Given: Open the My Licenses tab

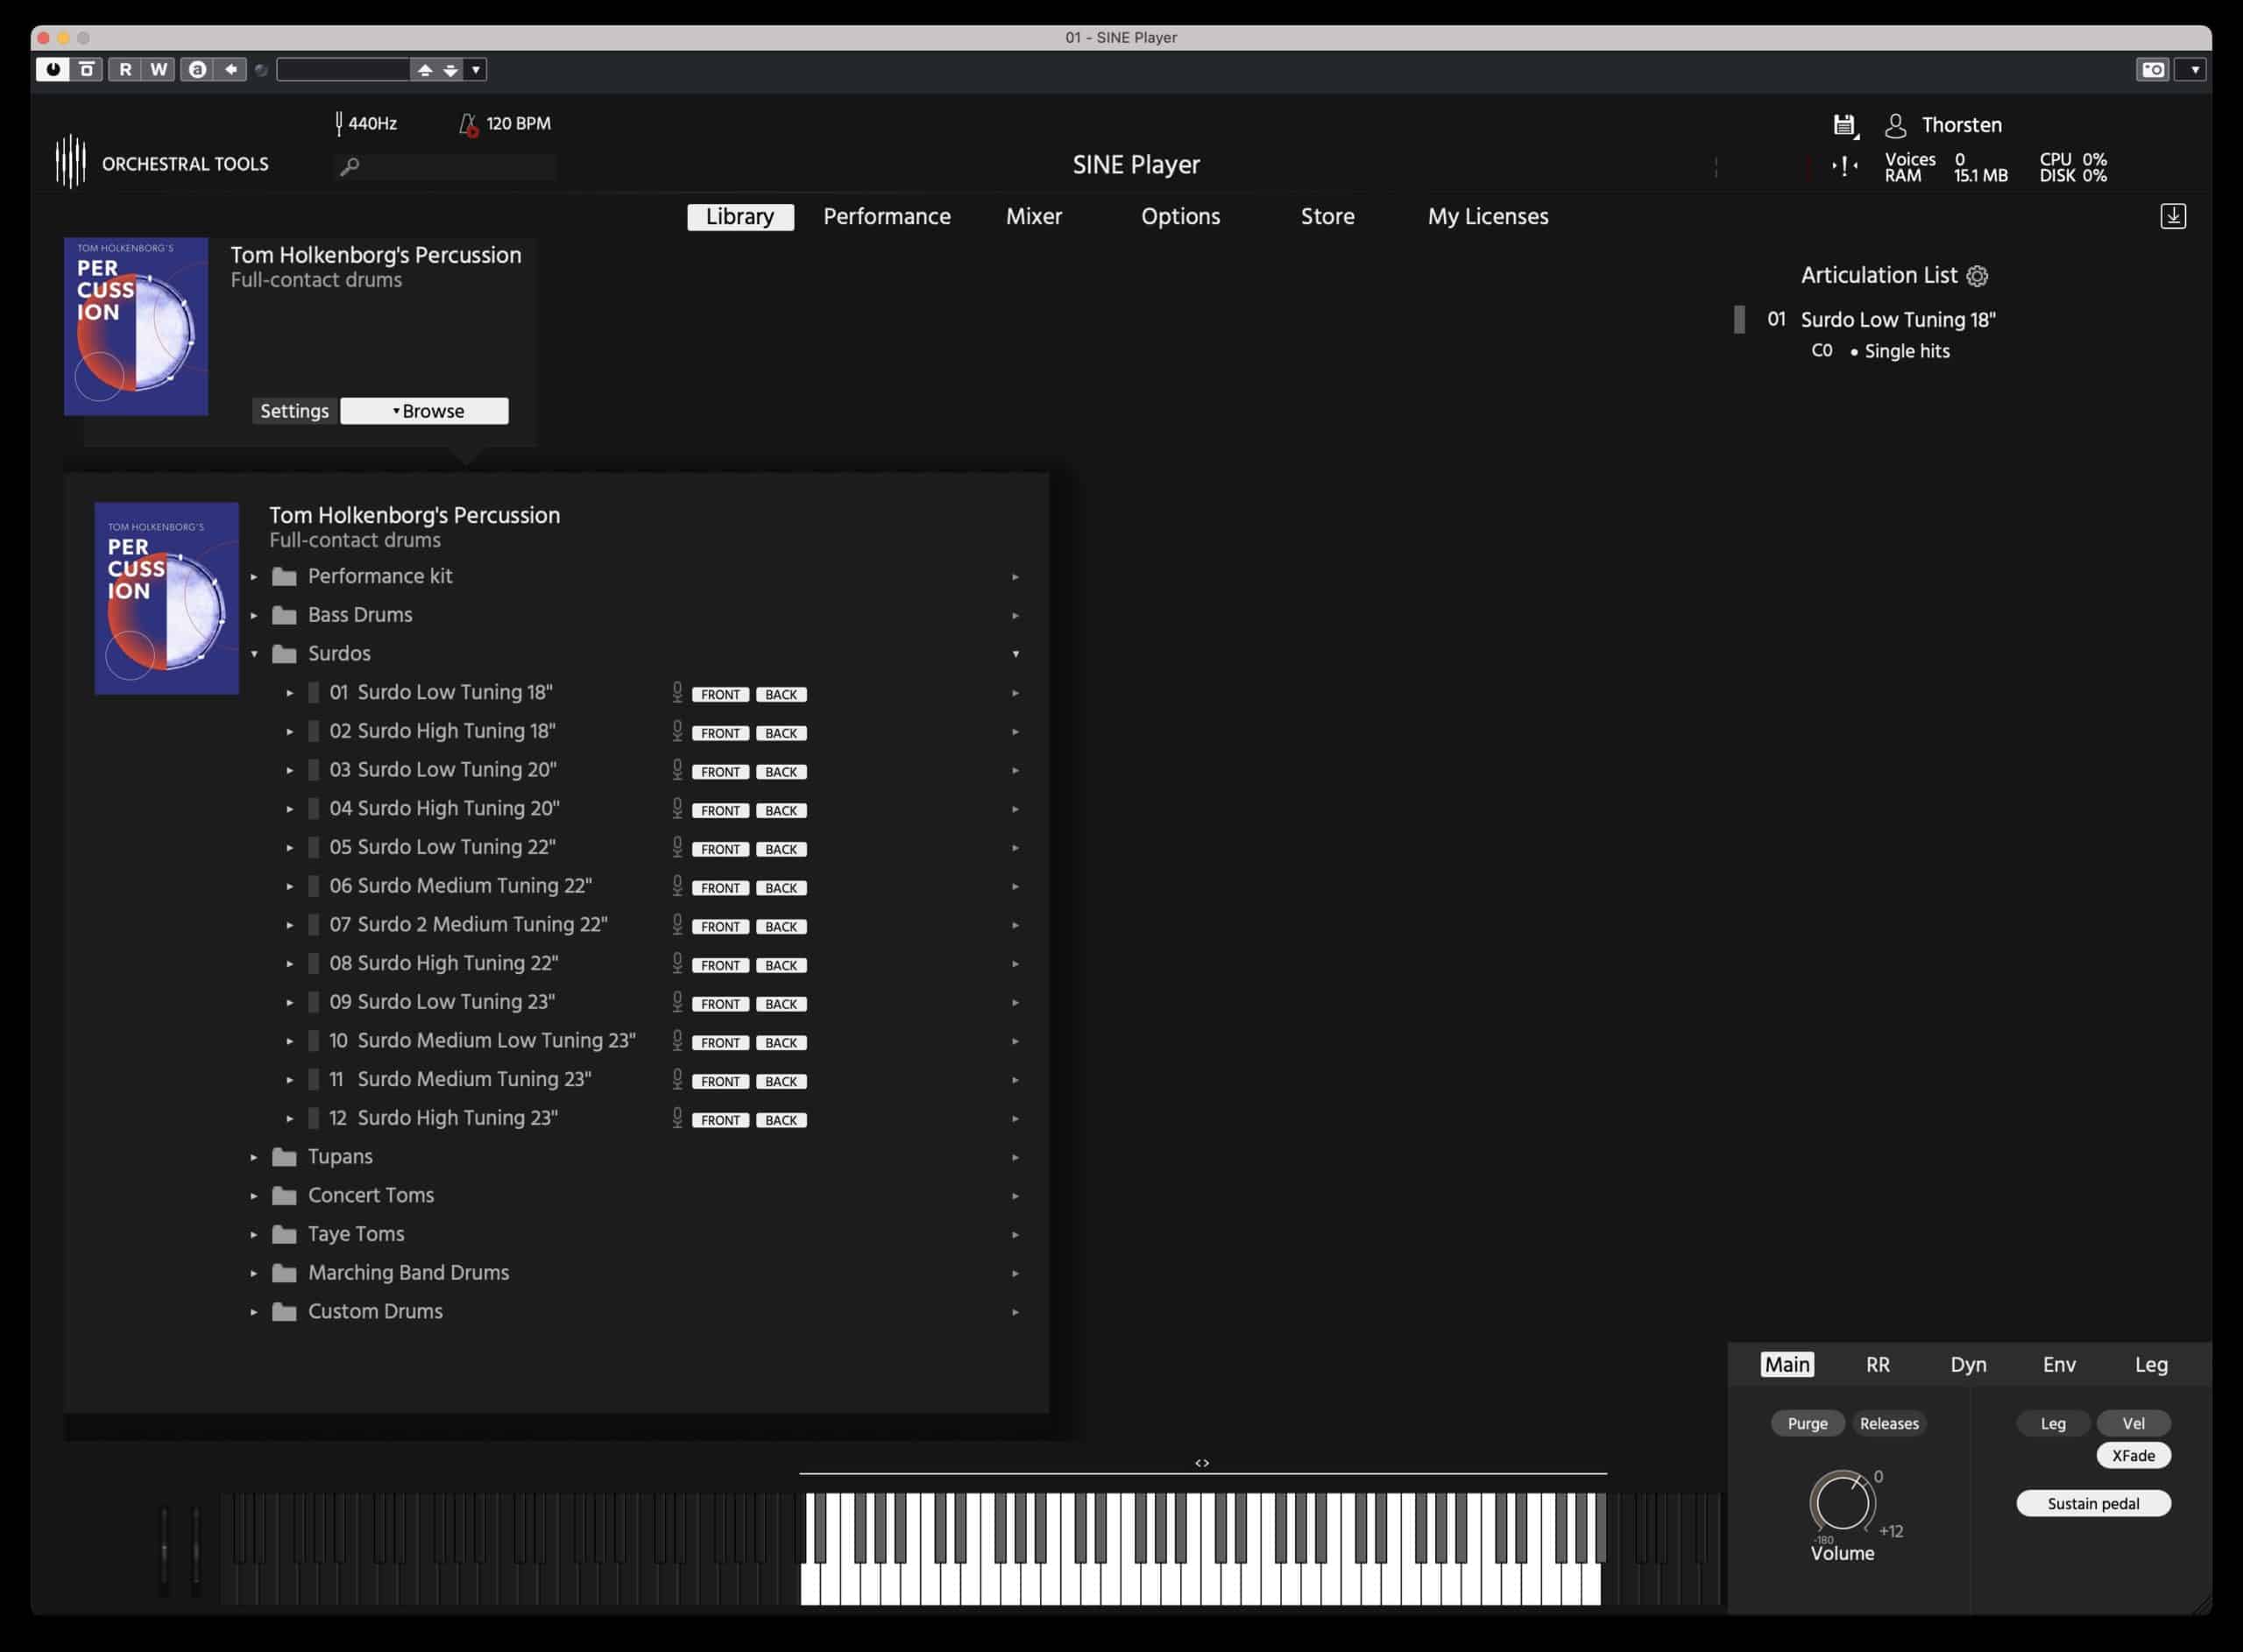Looking at the screenshot, I should (1487, 216).
